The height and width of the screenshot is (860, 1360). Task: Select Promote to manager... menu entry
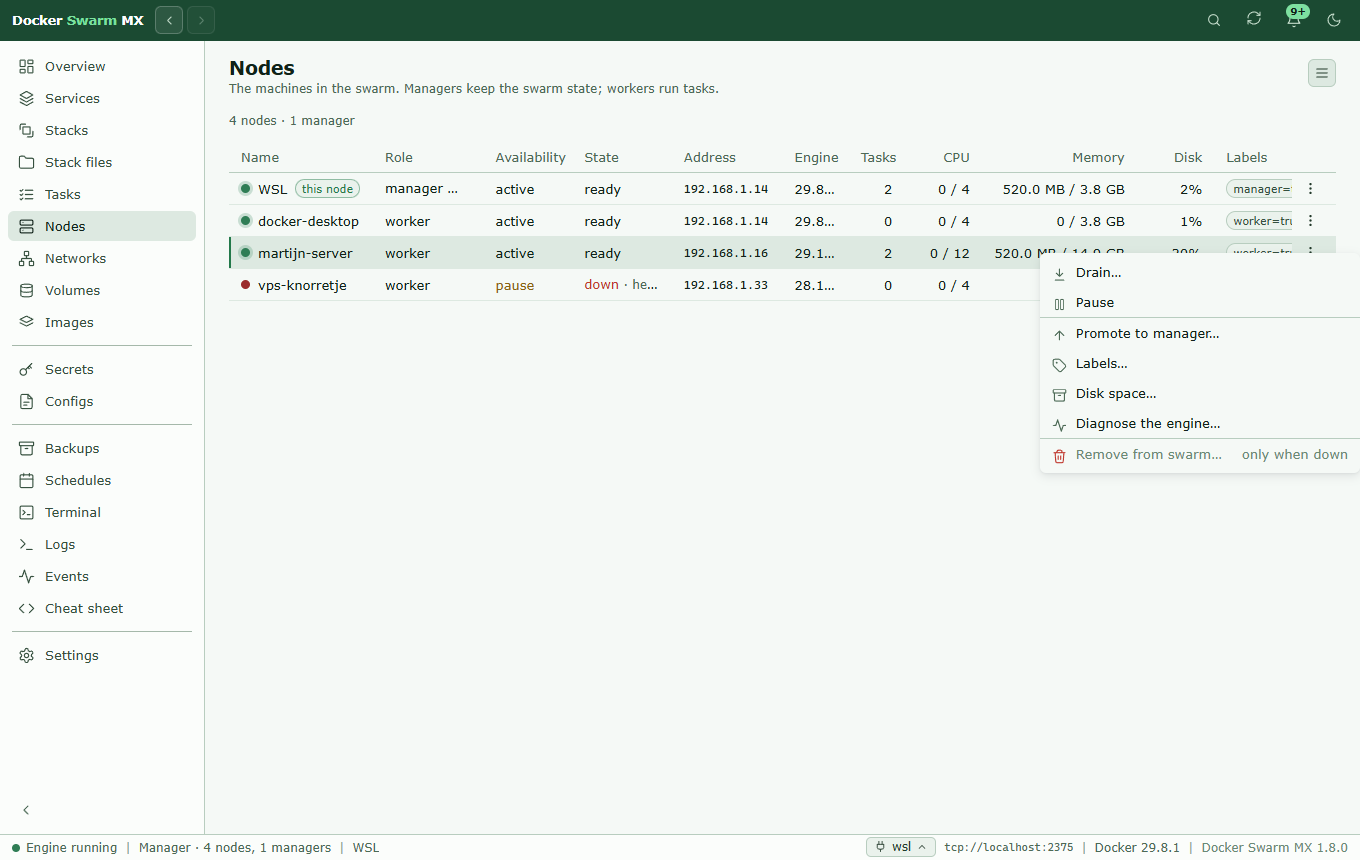[x=1200, y=334]
